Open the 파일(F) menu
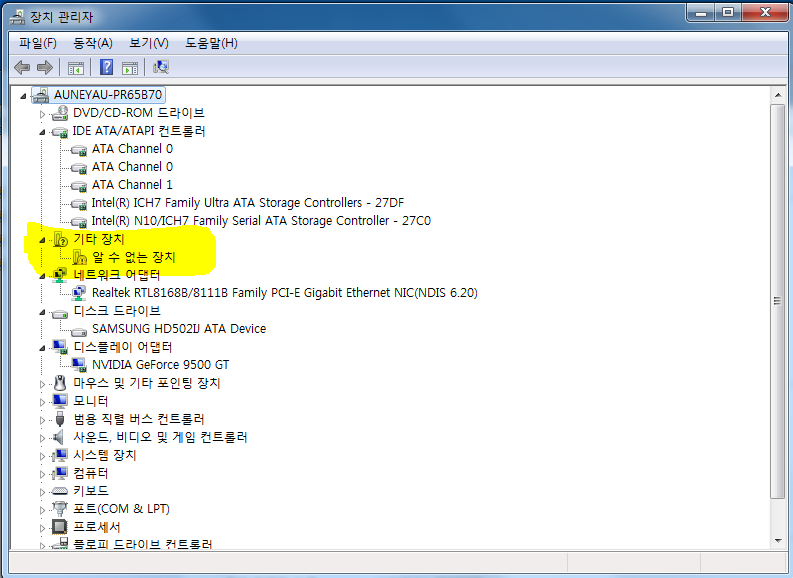 (37, 43)
